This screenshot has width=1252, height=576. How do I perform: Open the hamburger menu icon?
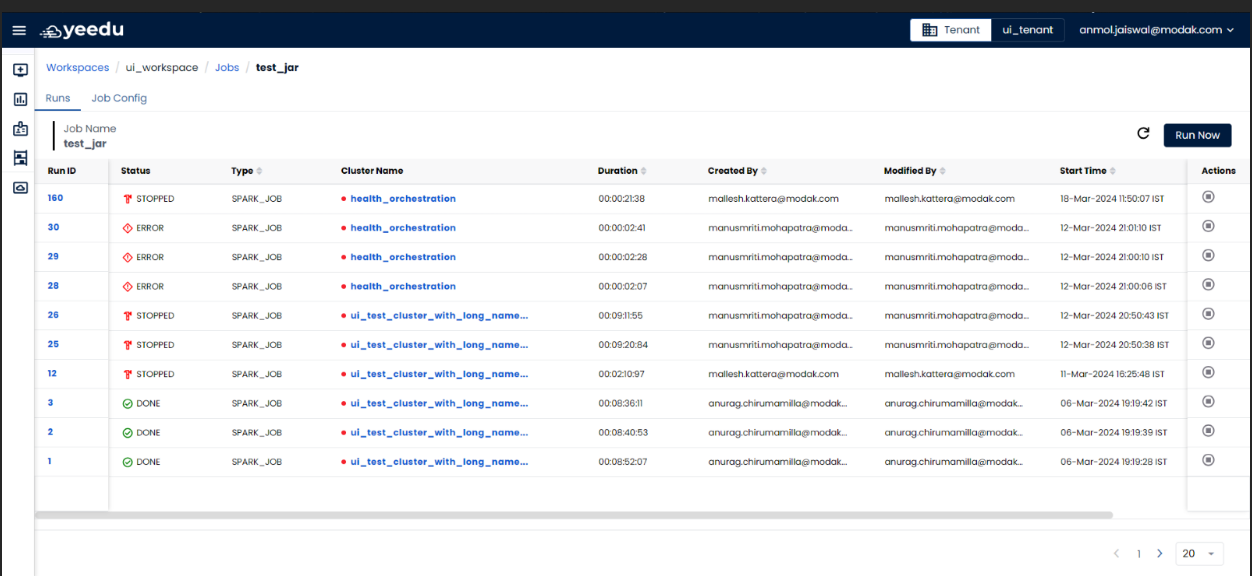pyautogui.click(x=19, y=30)
